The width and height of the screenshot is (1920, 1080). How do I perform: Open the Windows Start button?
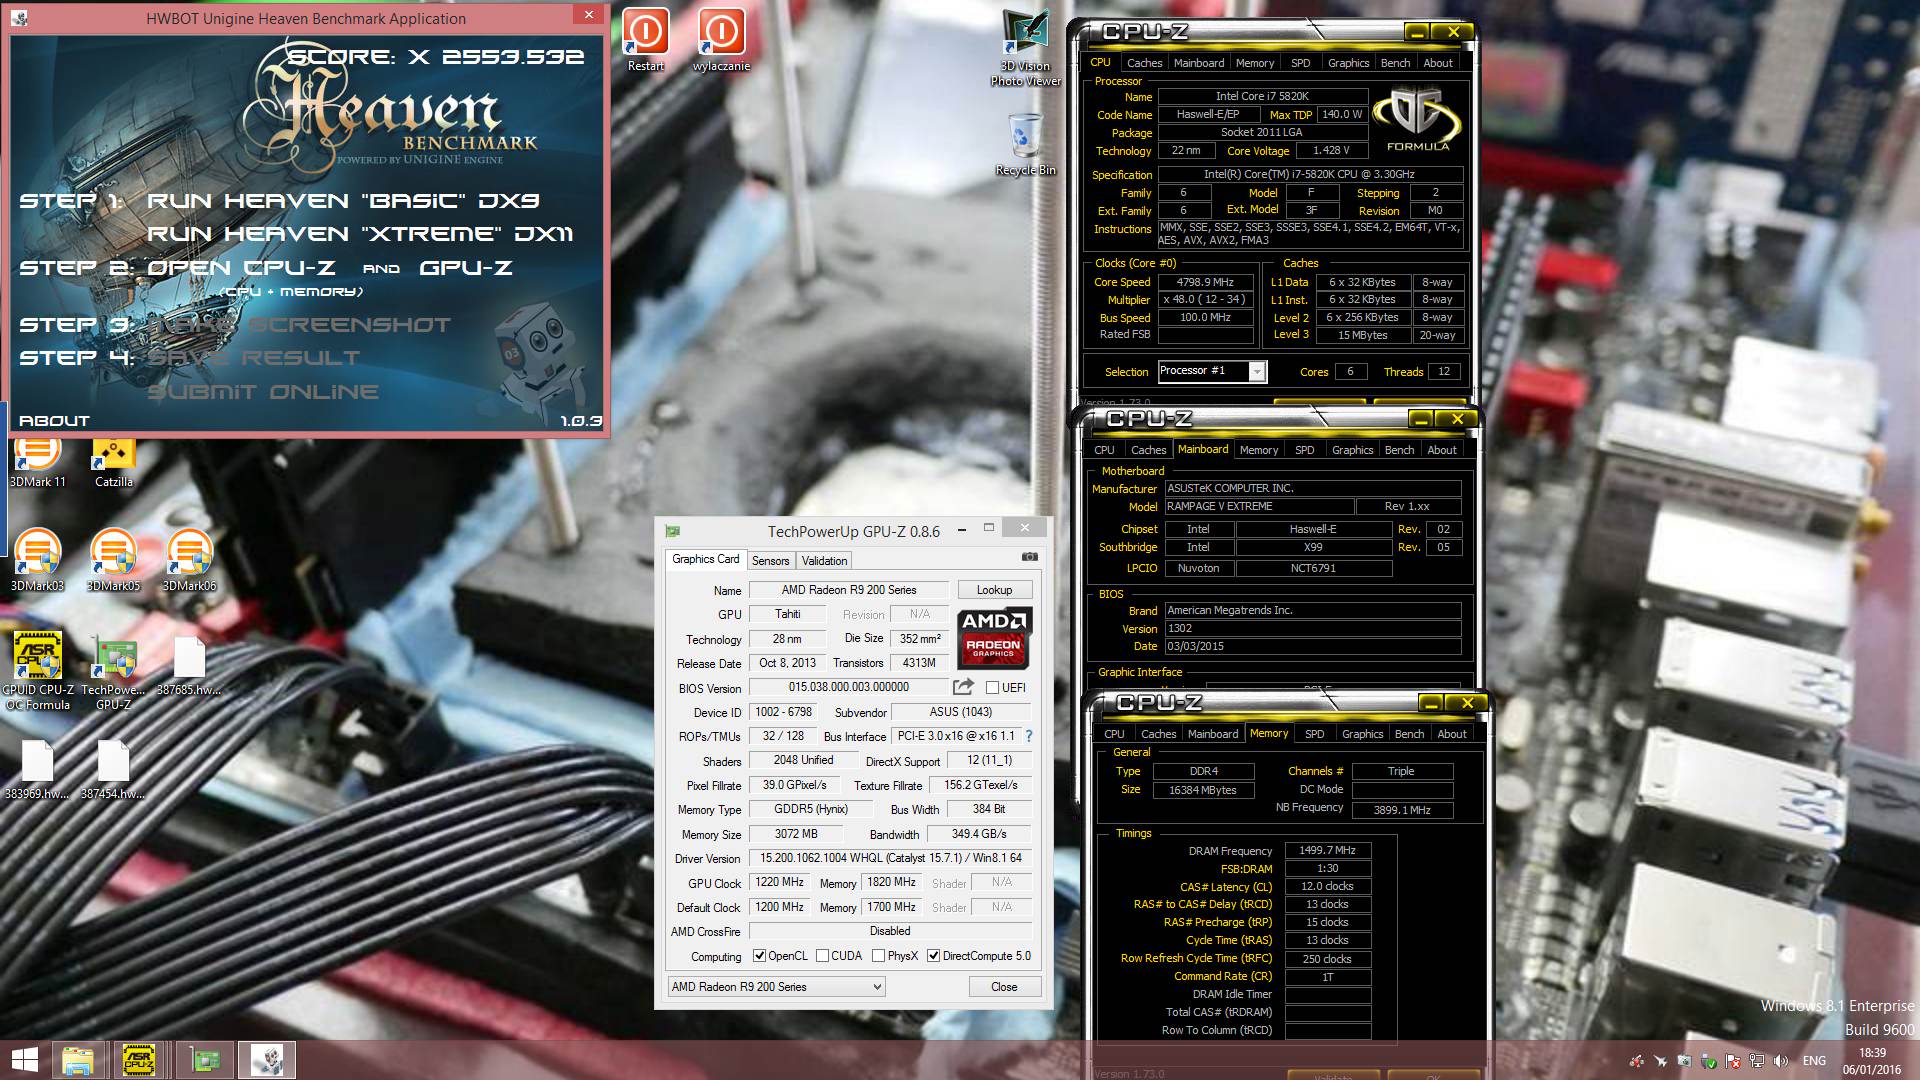tap(24, 1060)
